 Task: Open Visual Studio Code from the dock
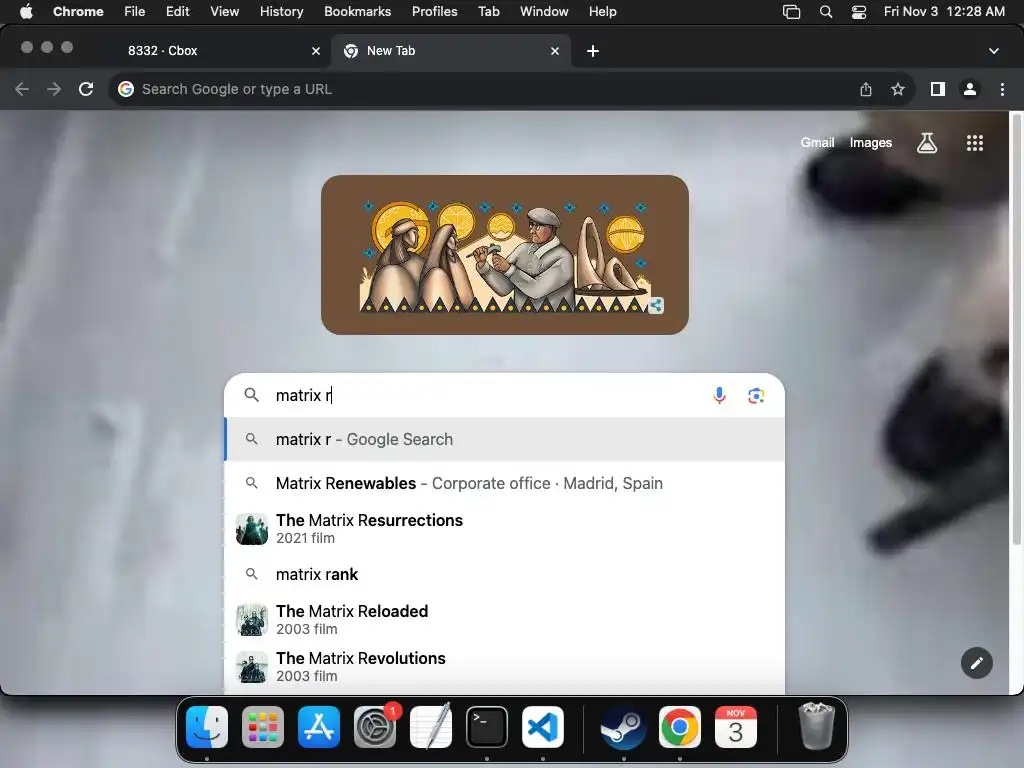click(x=543, y=727)
